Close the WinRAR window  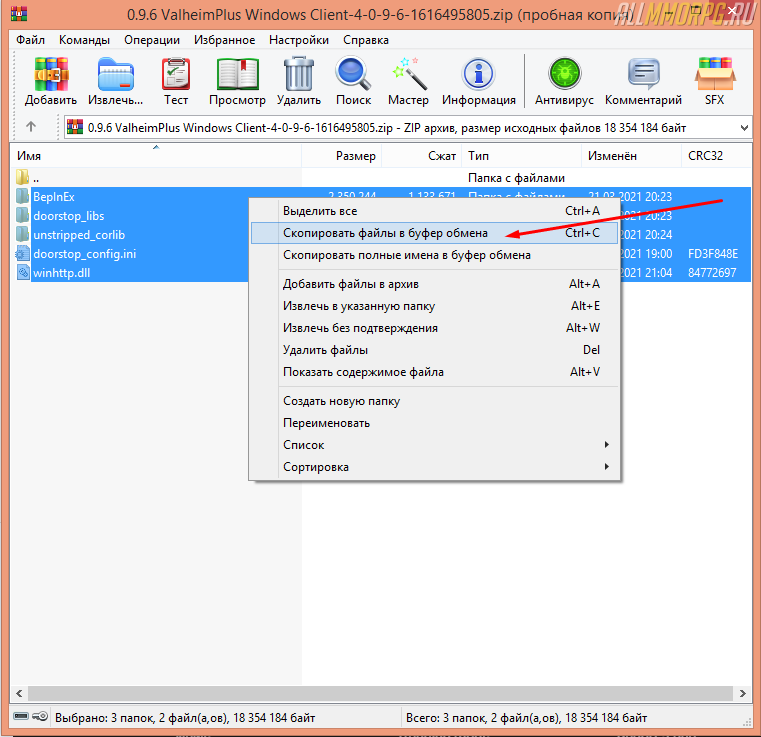pos(732,10)
